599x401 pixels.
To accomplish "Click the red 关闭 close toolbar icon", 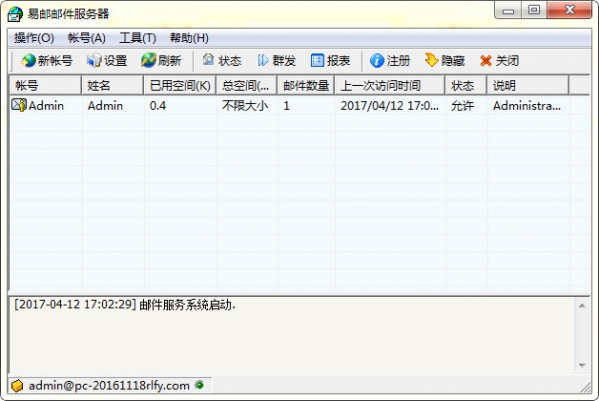I will pyautogui.click(x=486, y=60).
